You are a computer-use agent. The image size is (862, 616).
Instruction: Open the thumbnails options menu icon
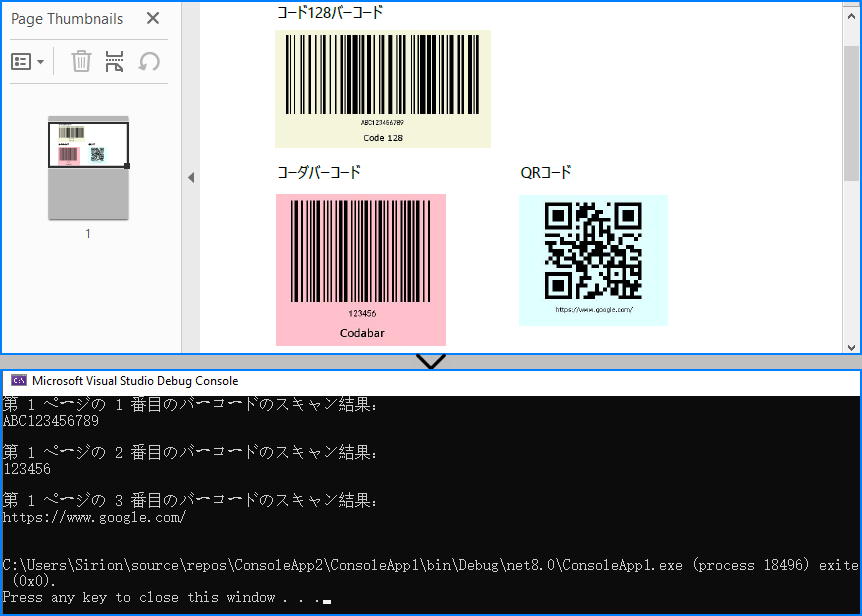pos(27,62)
